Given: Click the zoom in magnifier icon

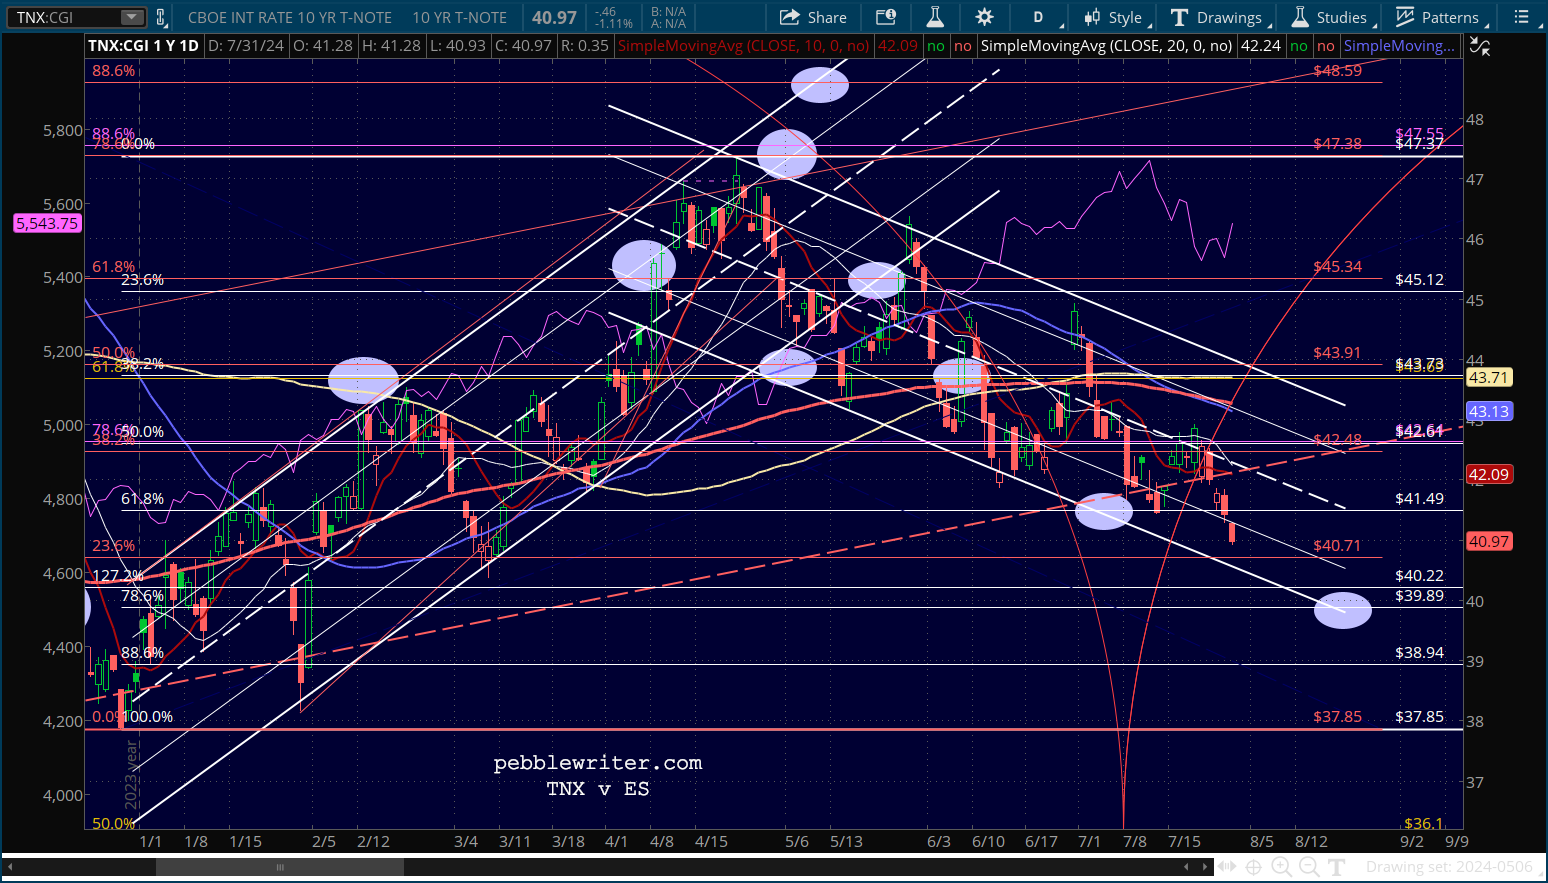Looking at the screenshot, I should (1281, 867).
